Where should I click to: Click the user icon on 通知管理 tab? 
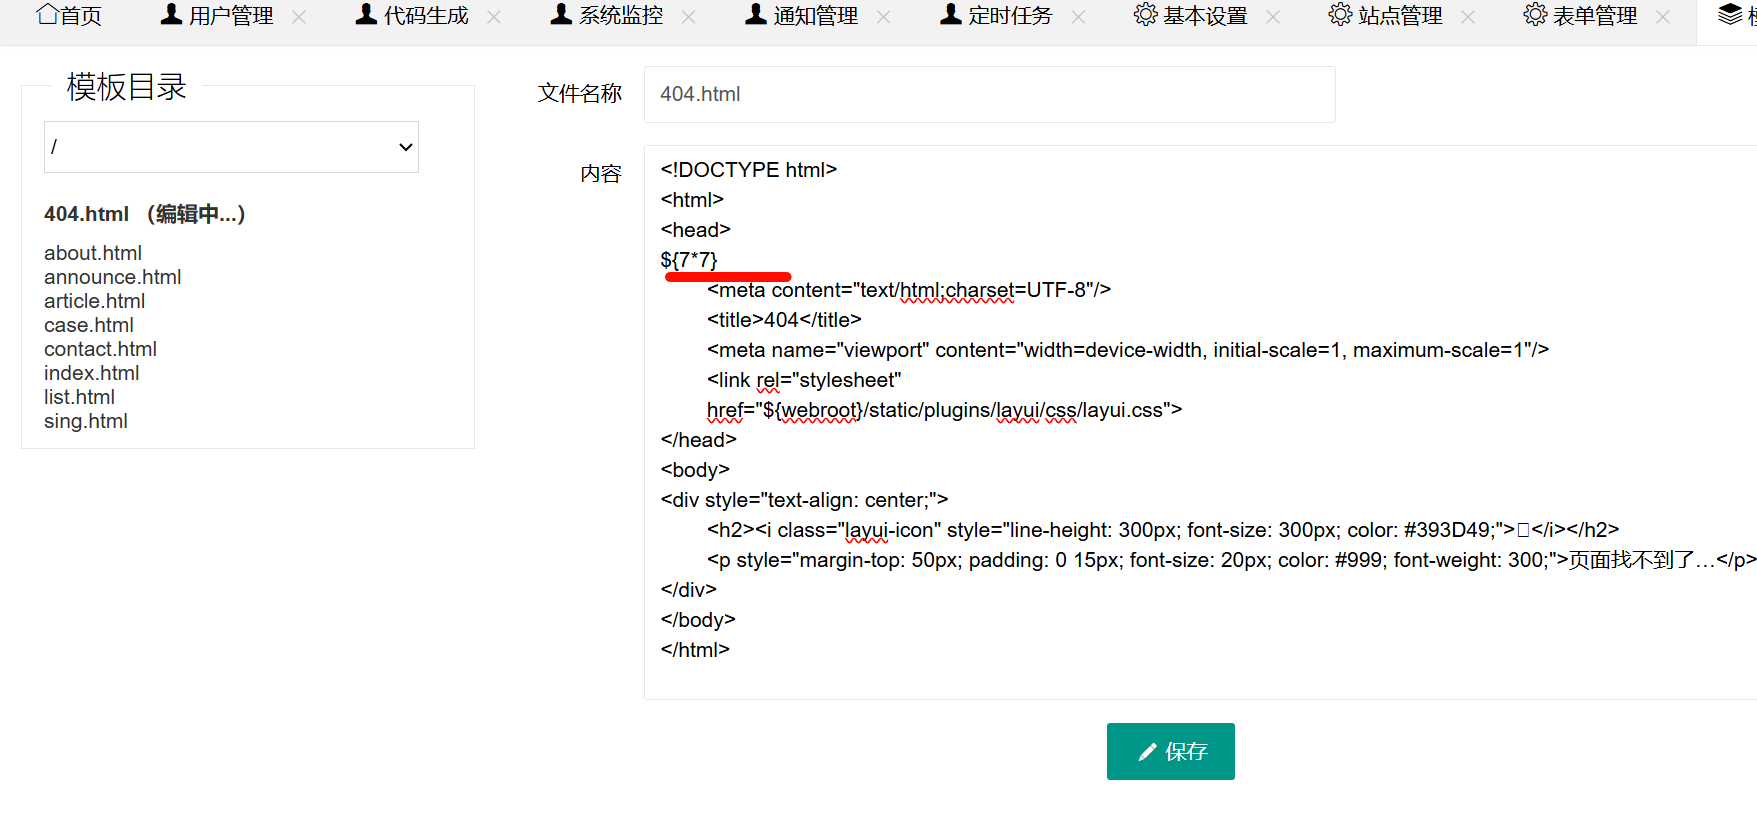click(756, 15)
